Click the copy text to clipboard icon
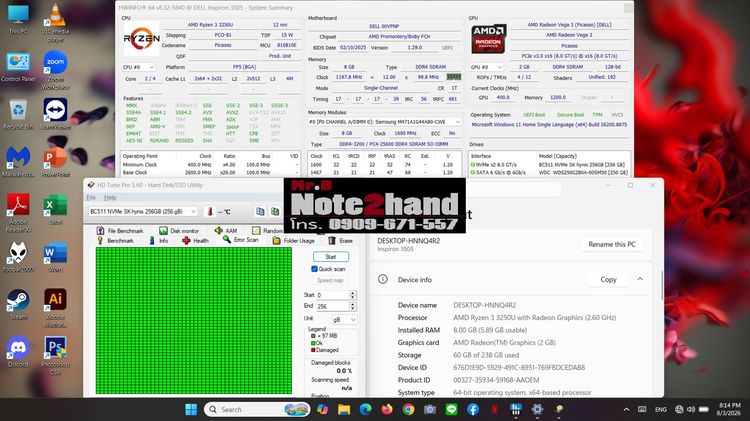The width and height of the screenshot is (750, 421). [260, 211]
